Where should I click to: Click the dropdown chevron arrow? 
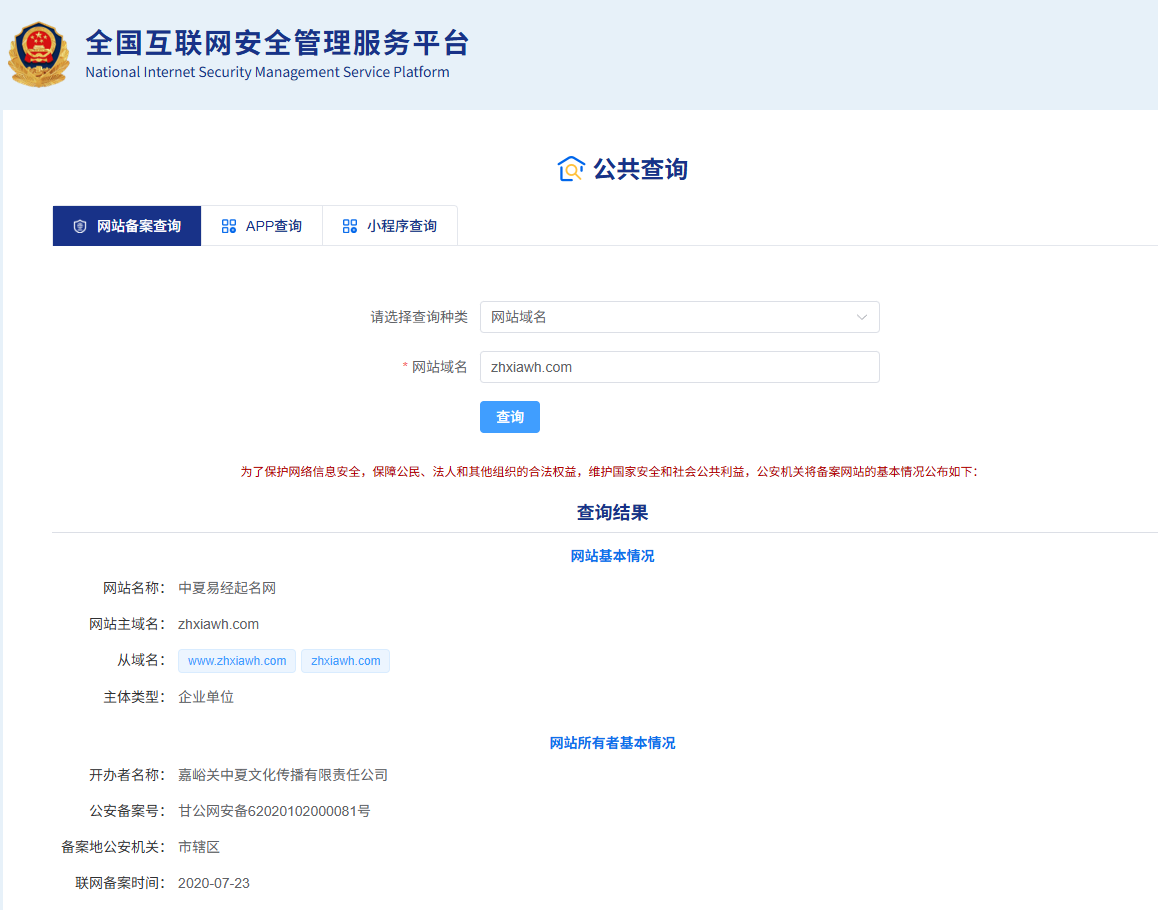tap(861, 317)
